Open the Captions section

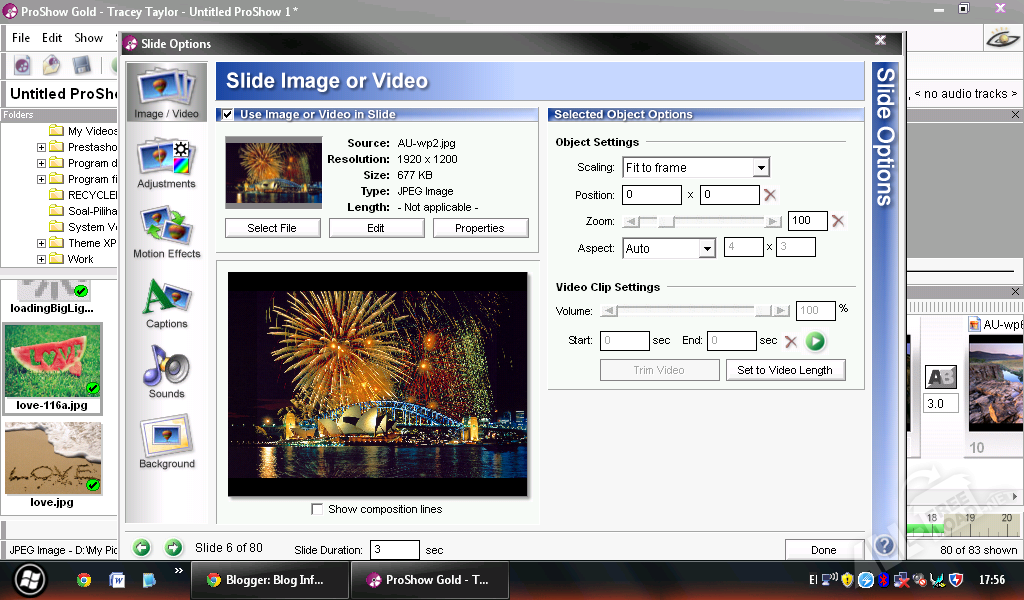(166, 303)
